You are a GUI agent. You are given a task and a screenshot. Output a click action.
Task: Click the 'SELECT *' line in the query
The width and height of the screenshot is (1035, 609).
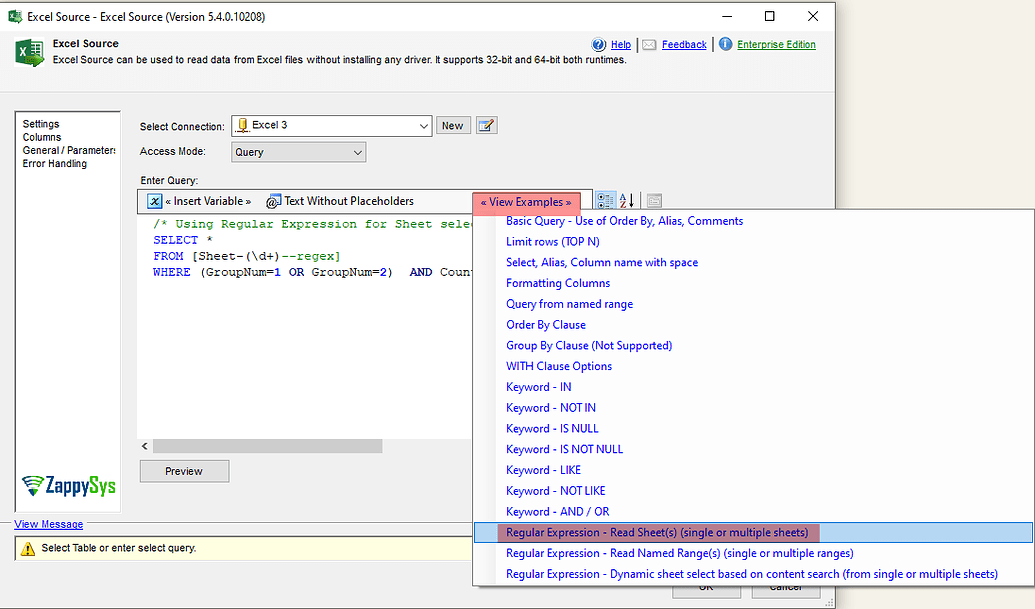pyautogui.click(x=183, y=240)
